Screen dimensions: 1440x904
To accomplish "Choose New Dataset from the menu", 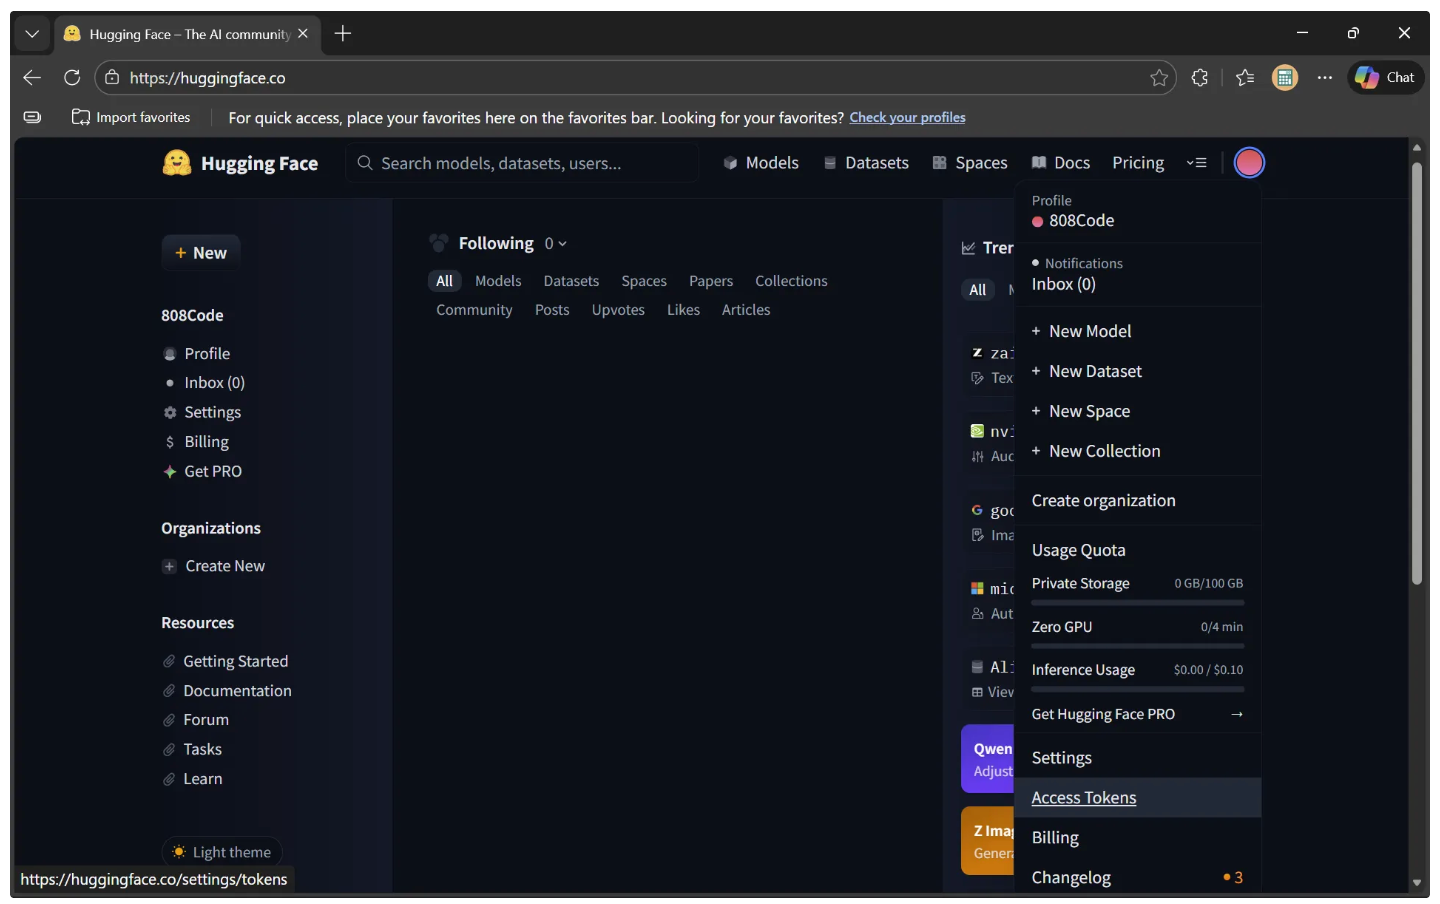I will 1137,371.
